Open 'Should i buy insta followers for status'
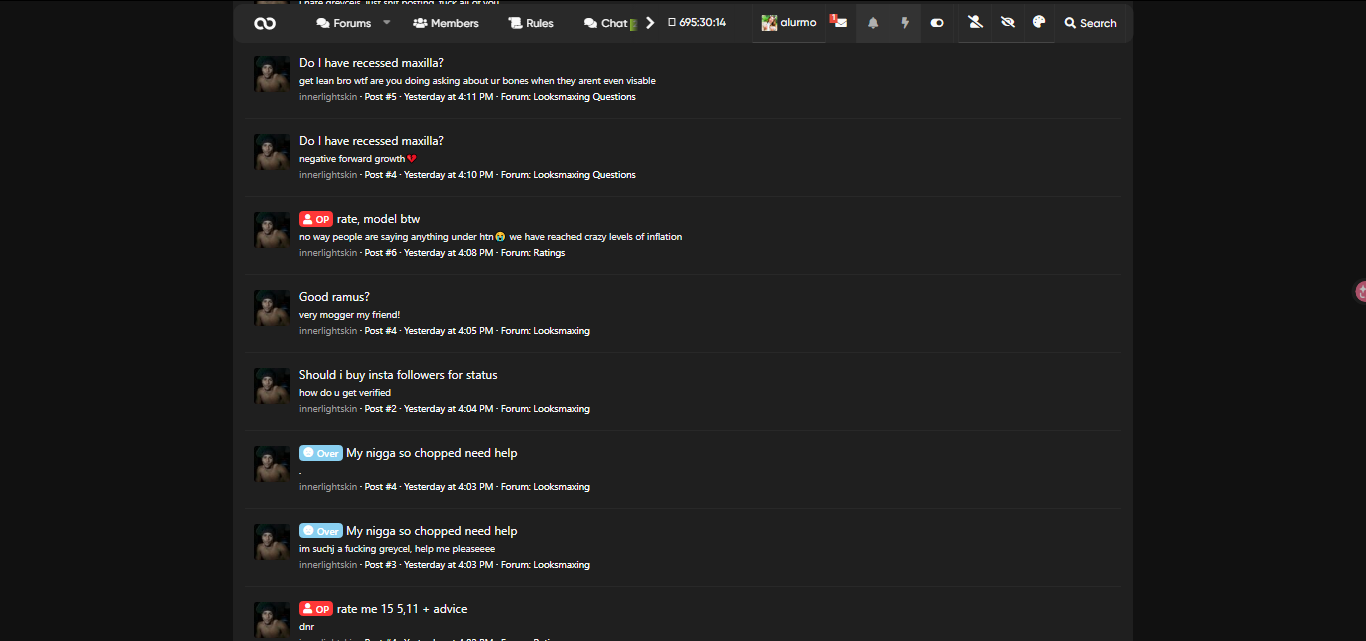 click(398, 375)
